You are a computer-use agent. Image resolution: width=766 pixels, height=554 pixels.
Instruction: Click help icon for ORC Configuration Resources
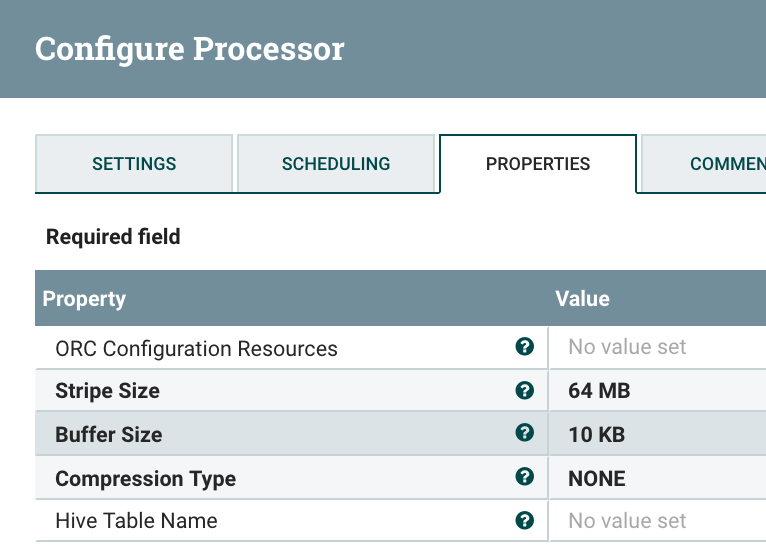tap(523, 347)
